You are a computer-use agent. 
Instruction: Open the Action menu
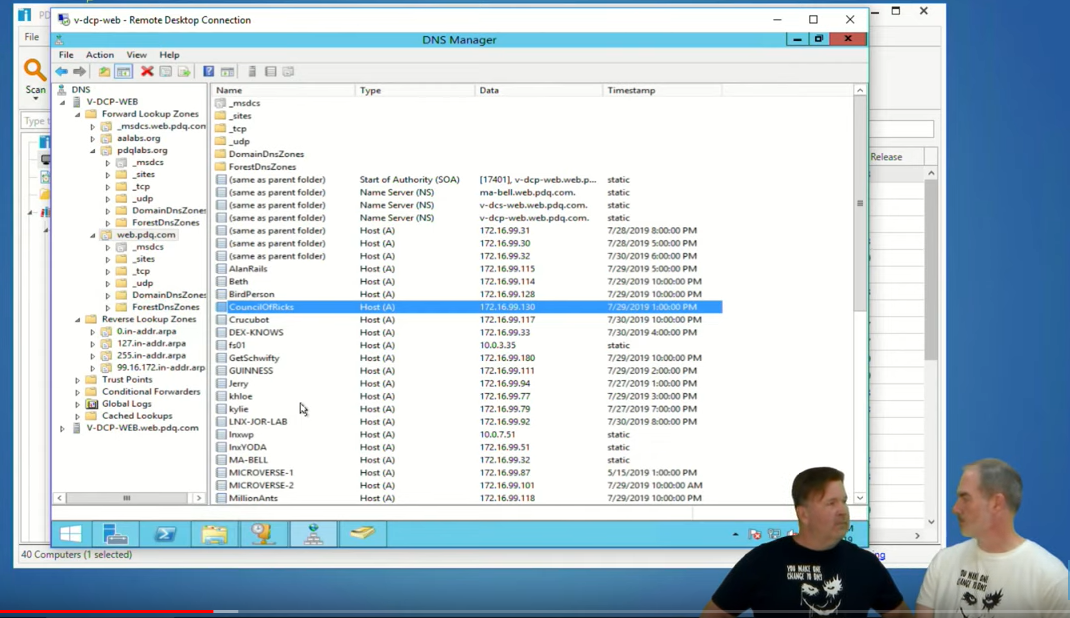[x=100, y=55]
